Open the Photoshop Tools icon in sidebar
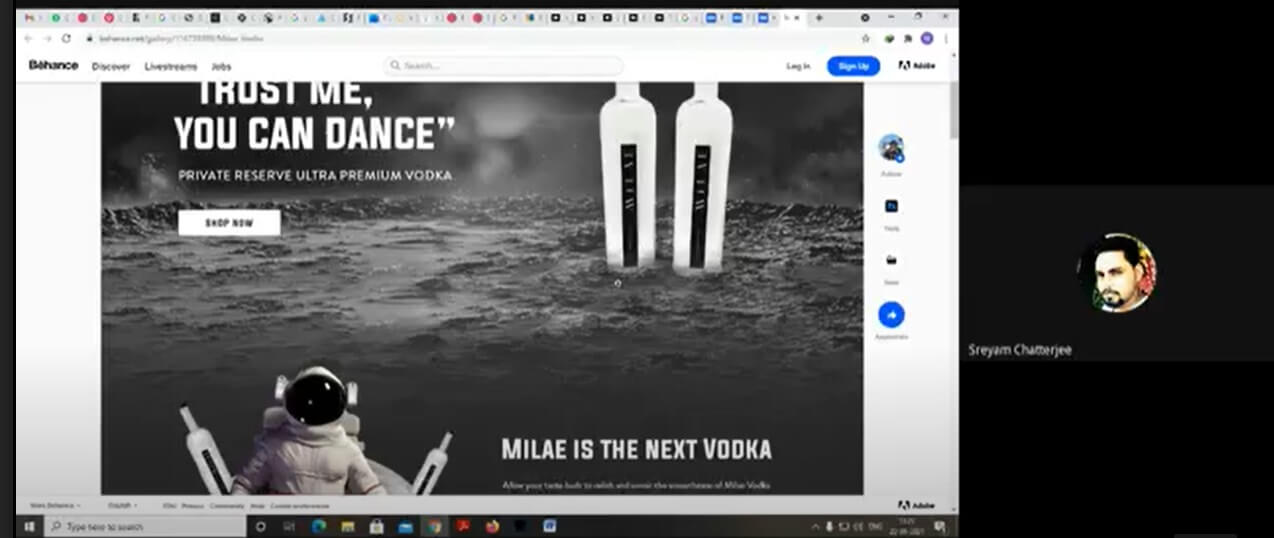1274x538 pixels. 891,207
